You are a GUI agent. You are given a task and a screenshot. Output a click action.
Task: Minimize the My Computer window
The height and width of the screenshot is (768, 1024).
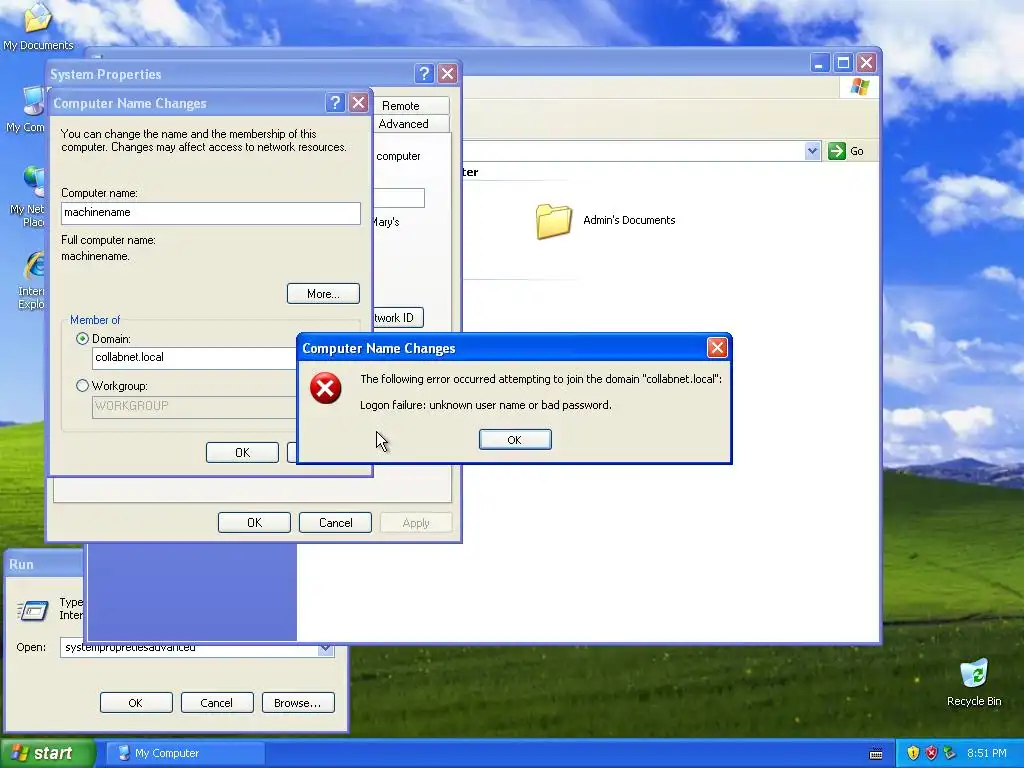pos(820,63)
